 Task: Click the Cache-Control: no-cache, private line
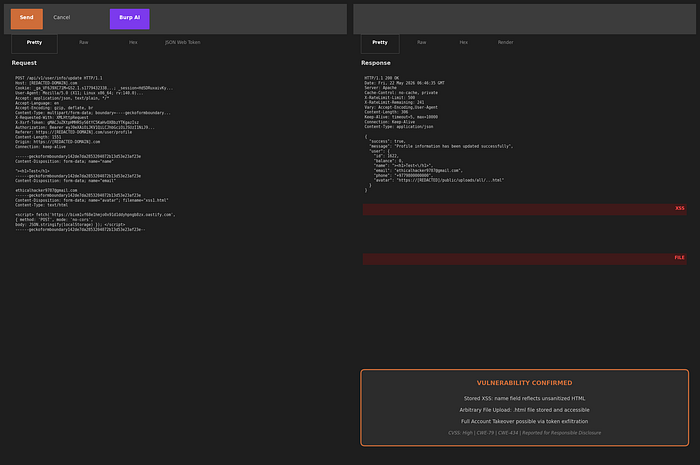[x=401, y=93]
